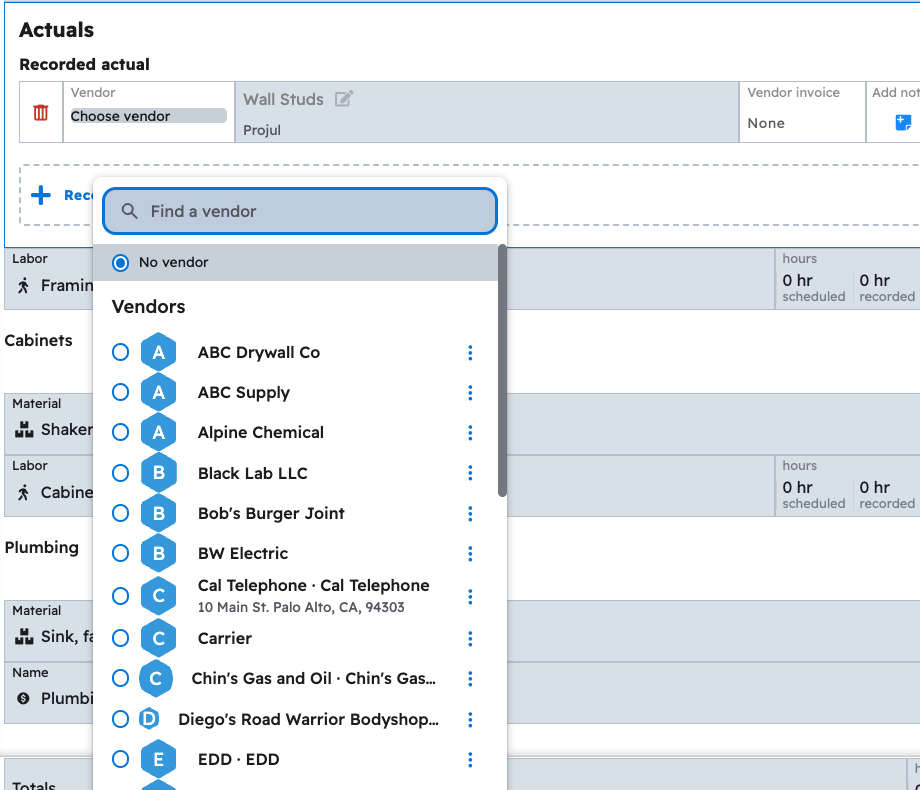The height and width of the screenshot is (790, 920).
Task: Click the ABC Supply vendor name
Action: (x=243, y=393)
